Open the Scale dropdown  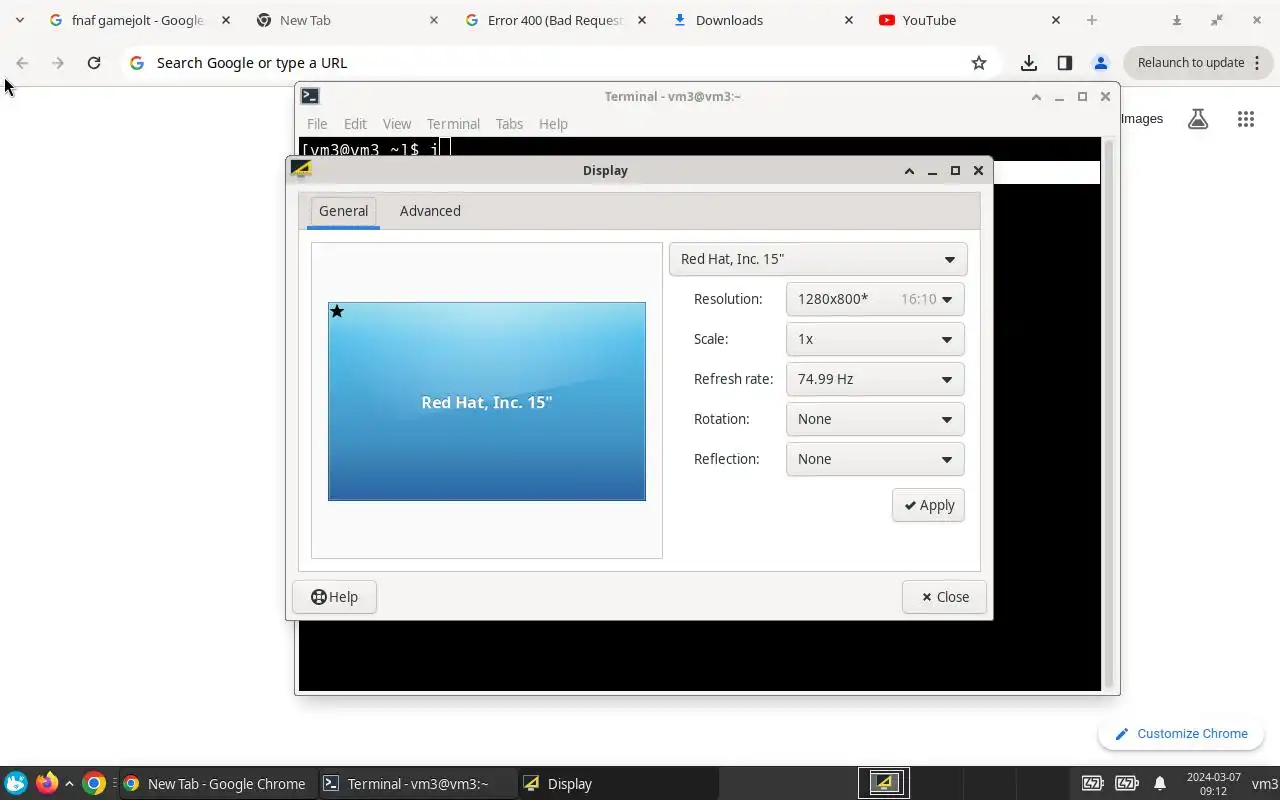(875, 339)
